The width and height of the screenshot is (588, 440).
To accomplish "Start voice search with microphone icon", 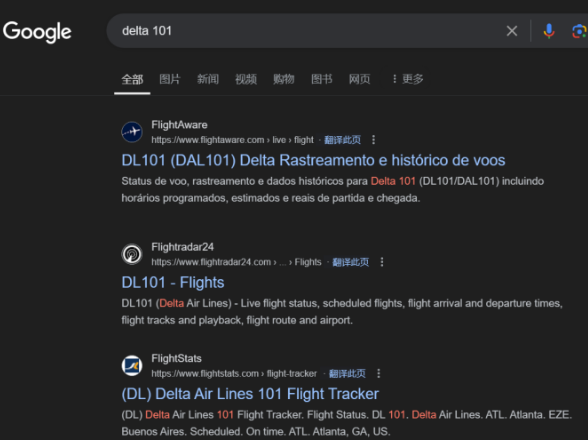I will click(x=549, y=31).
